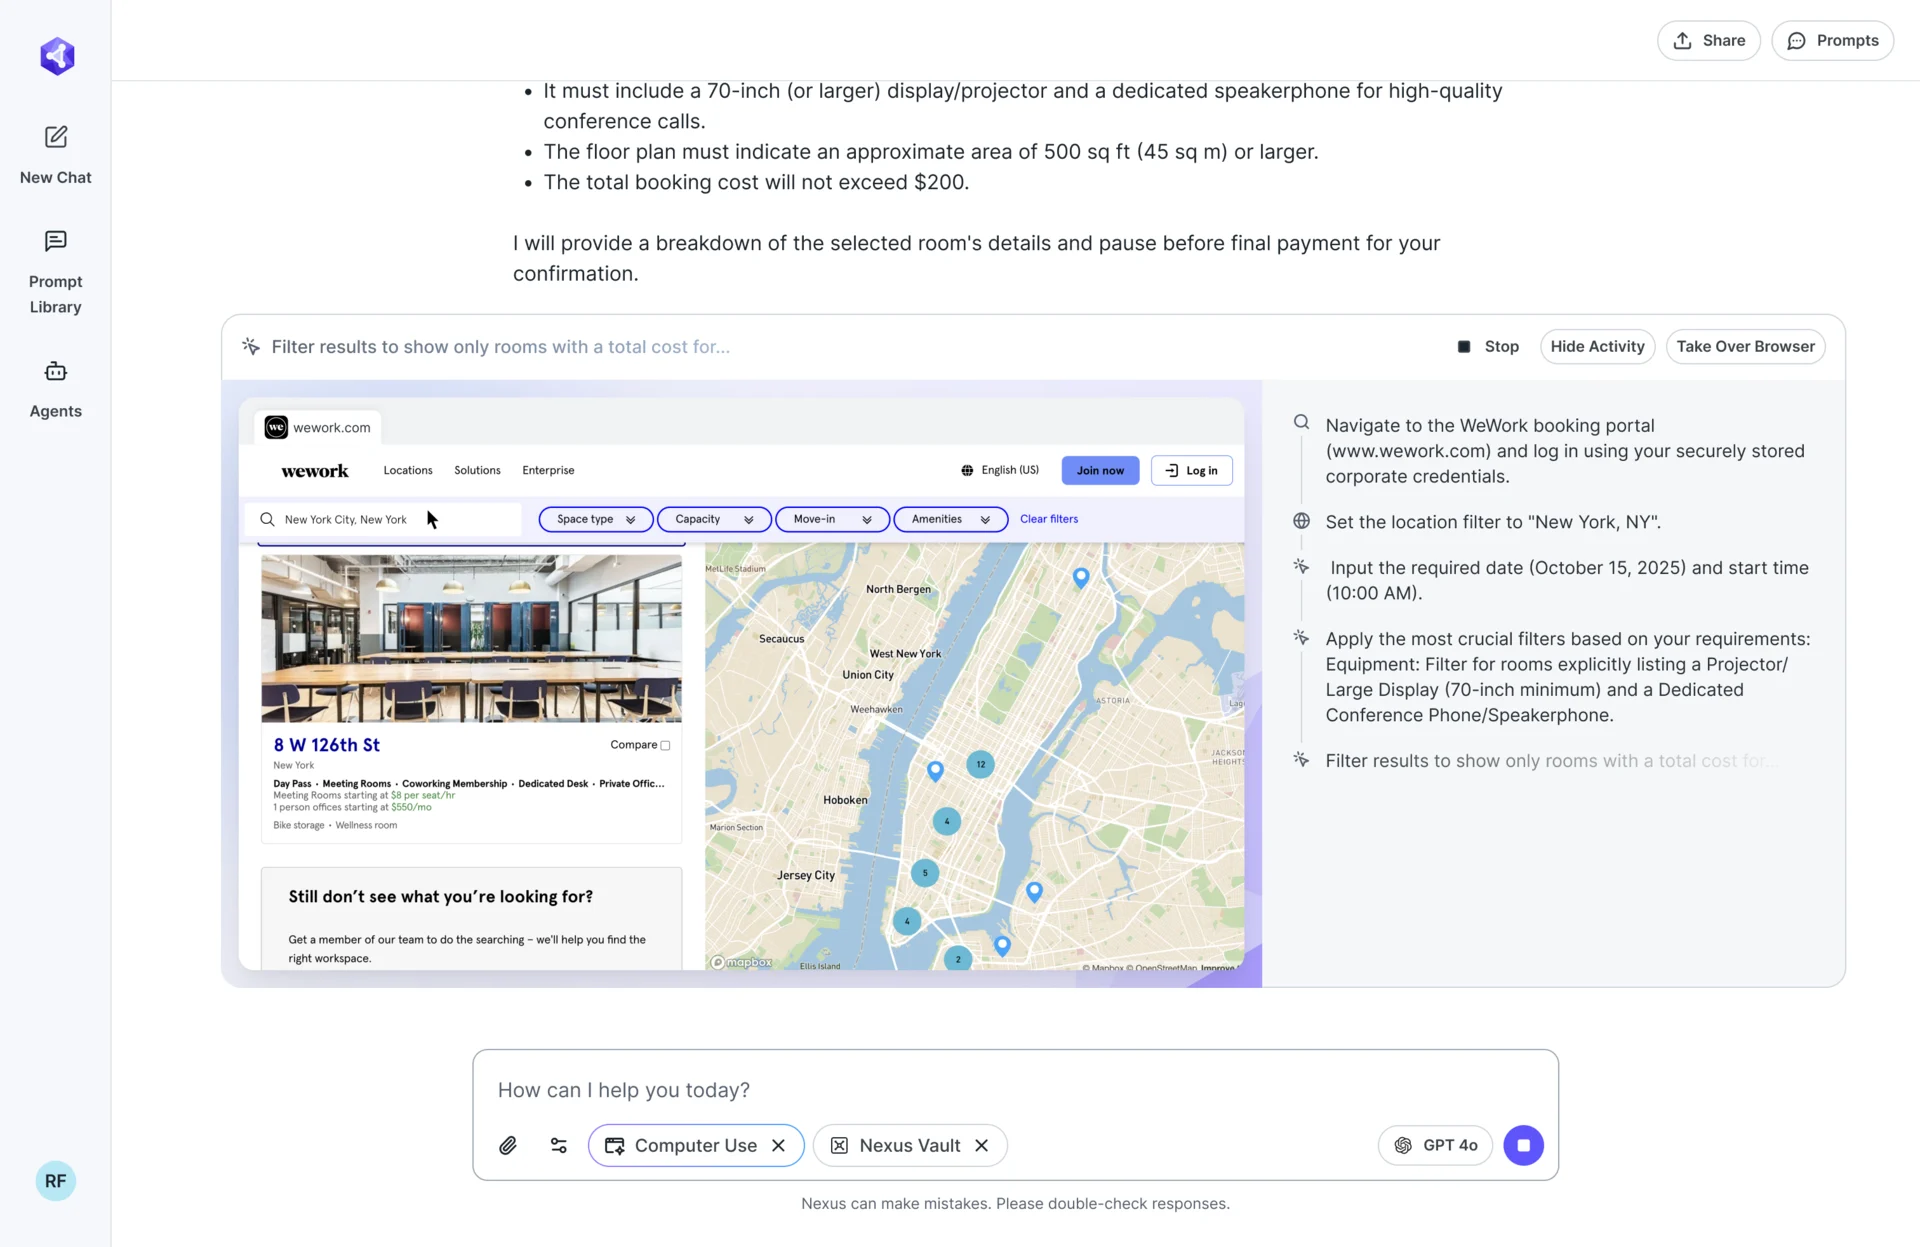Select the GPT 4o model chooser

coord(1435,1145)
